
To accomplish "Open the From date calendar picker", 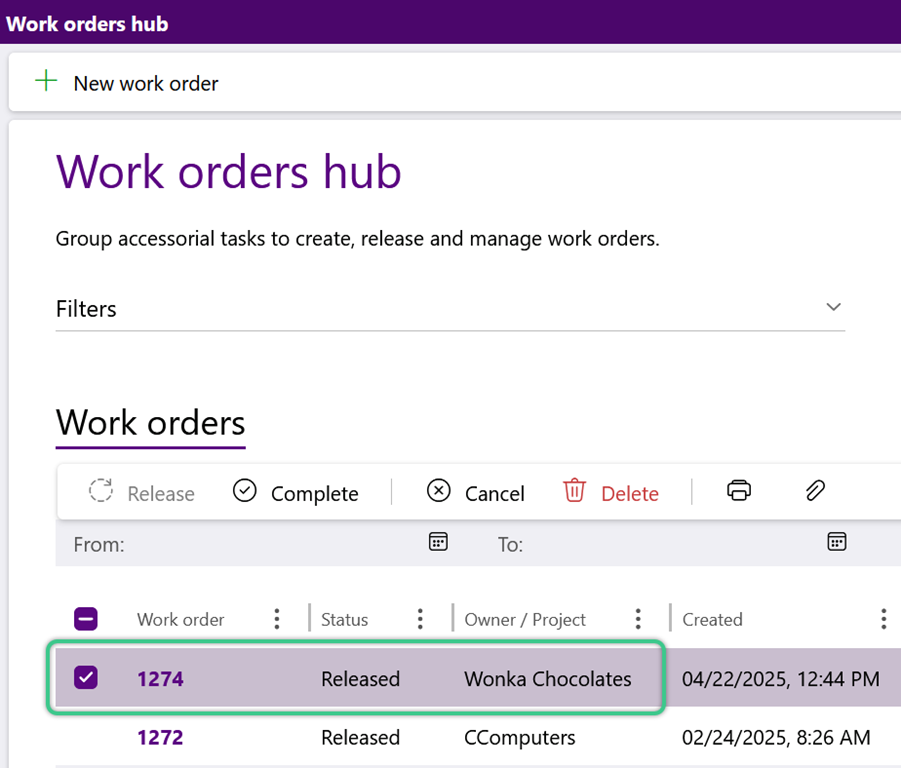I will pyautogui.click(x=438, y=542).
